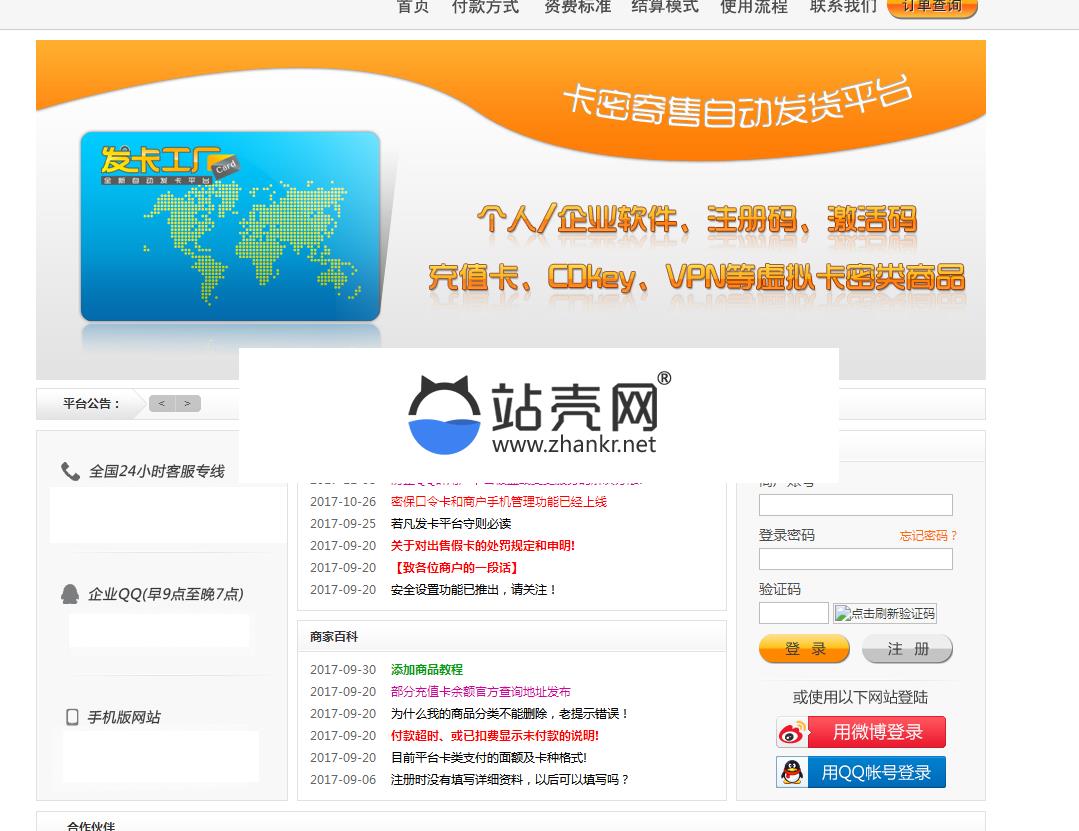Focus the merchant account input field
The image size is (1079, 831).
[855, 505]
